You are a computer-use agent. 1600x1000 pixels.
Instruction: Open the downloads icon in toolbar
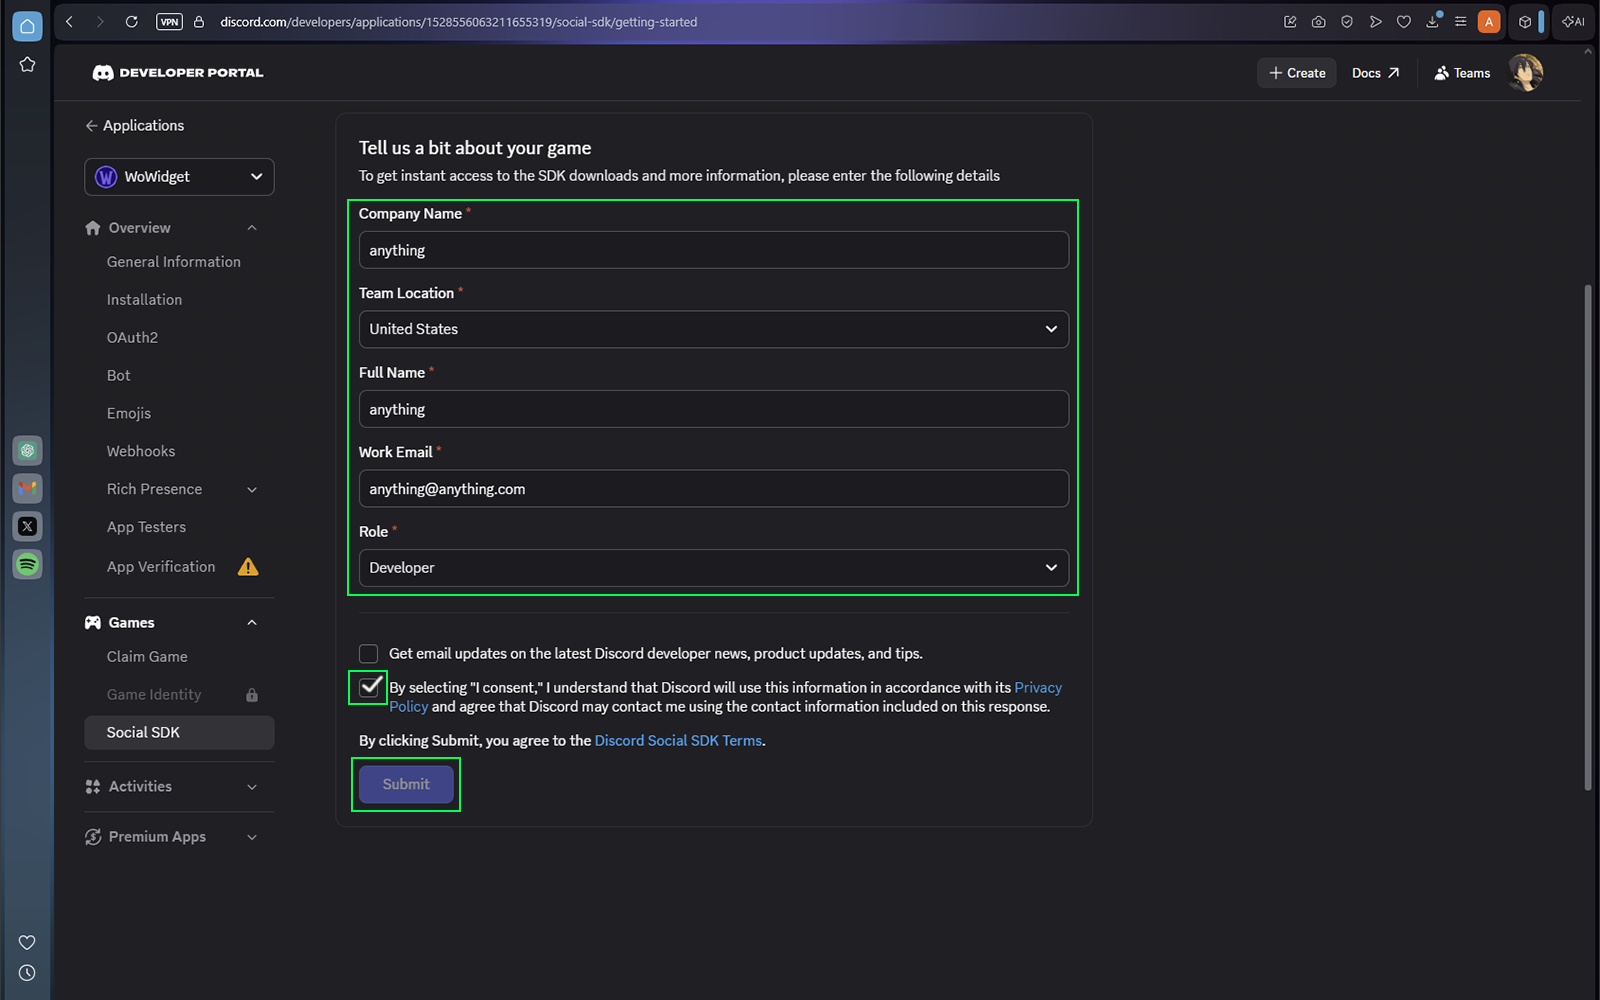coord(1432,21)
